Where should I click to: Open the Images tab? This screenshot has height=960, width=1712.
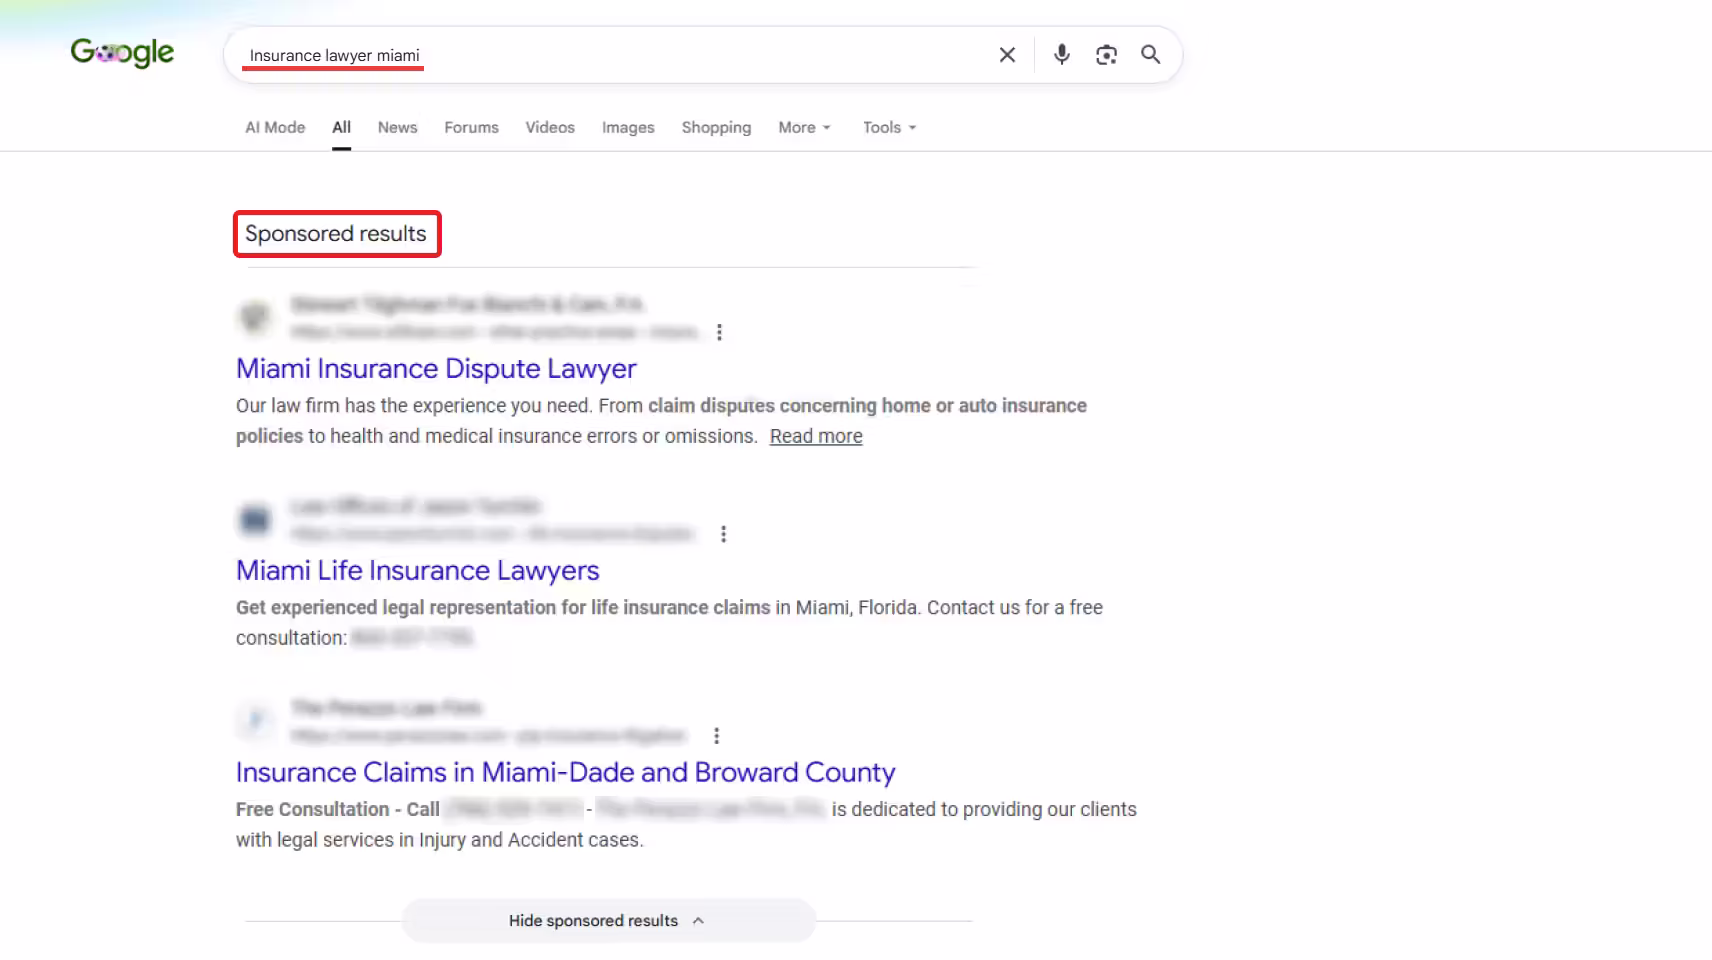tap(628, 127)
